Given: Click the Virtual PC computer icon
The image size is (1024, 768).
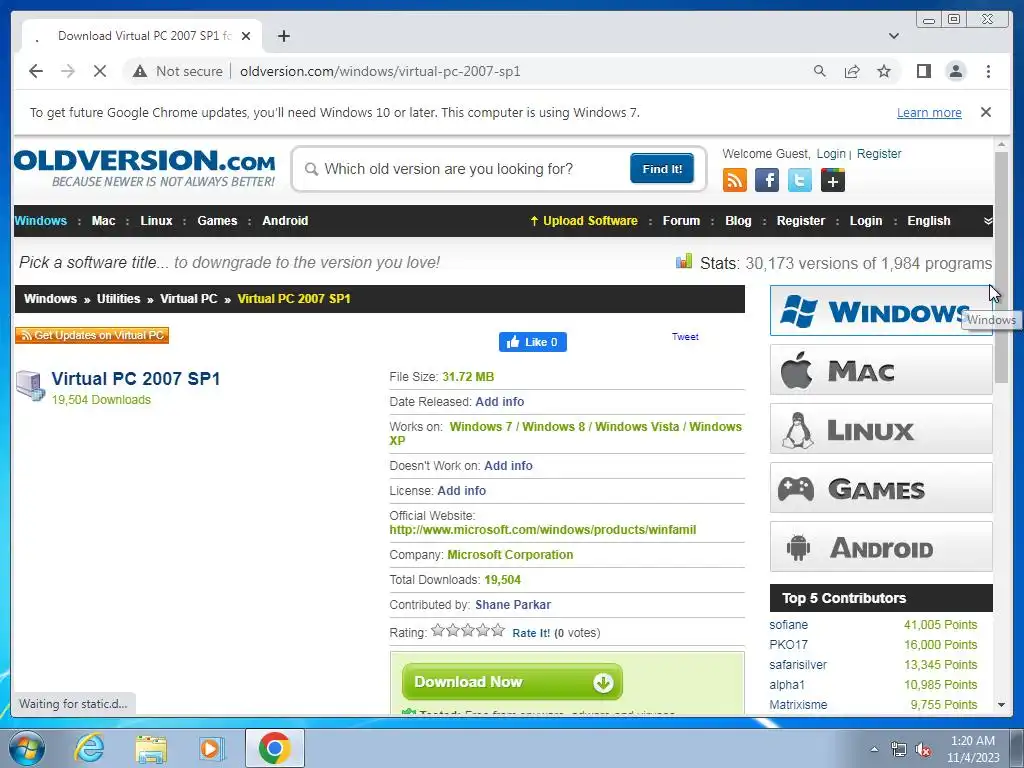Looking at the screenshot, I should point(30,385).
